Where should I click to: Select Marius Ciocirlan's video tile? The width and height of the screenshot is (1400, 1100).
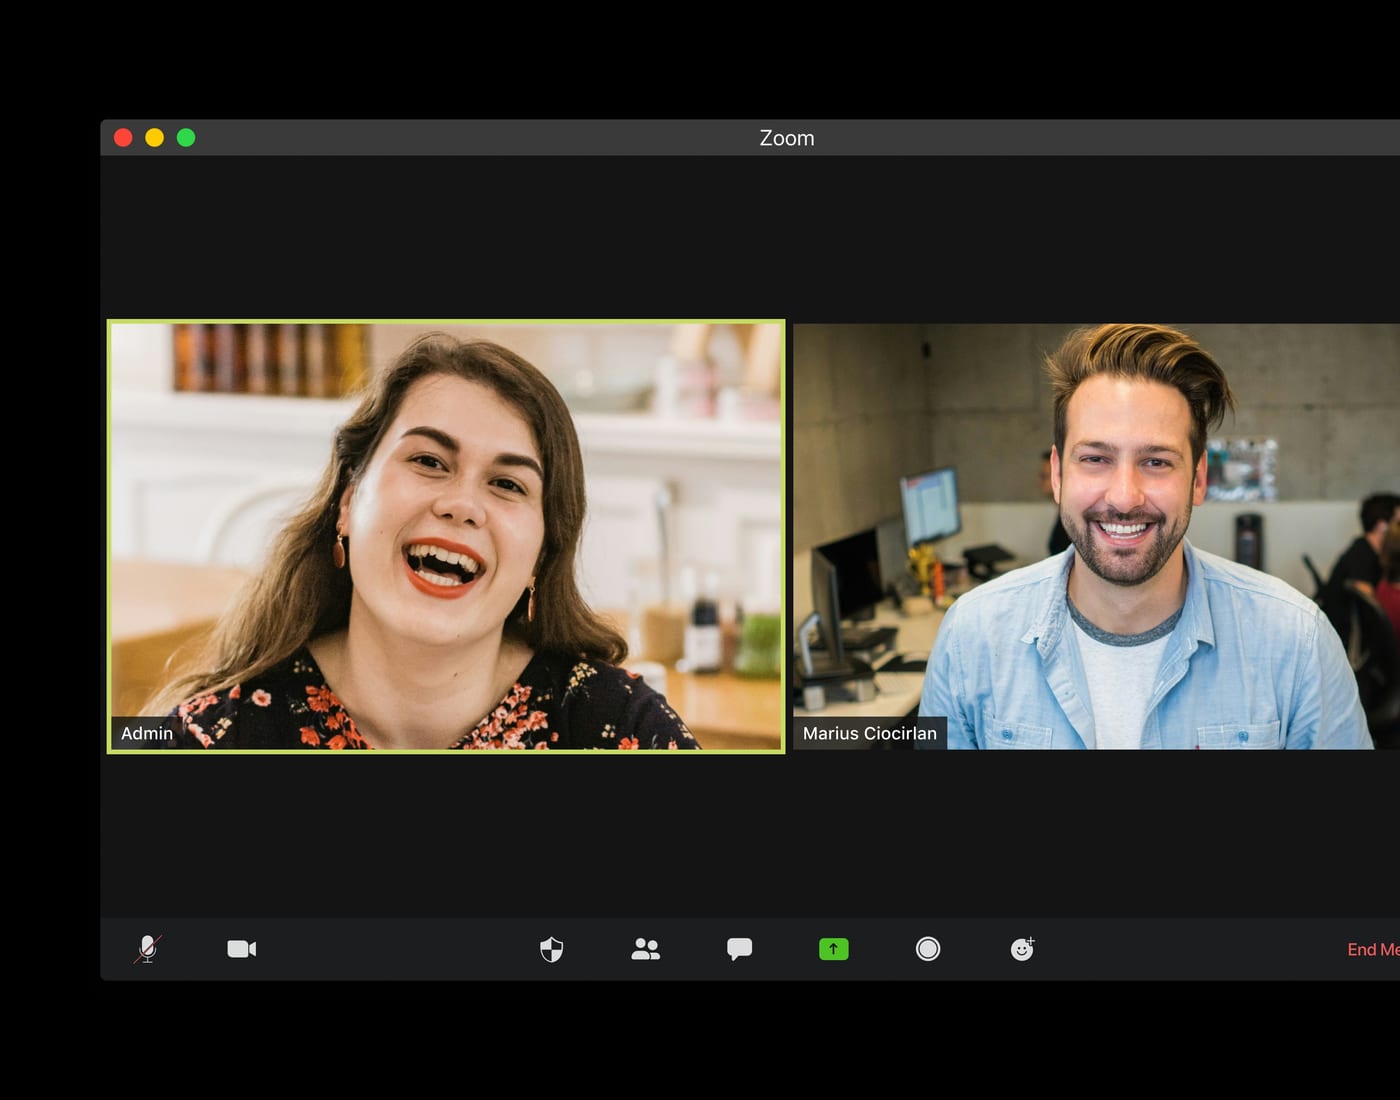(1096, 536)
